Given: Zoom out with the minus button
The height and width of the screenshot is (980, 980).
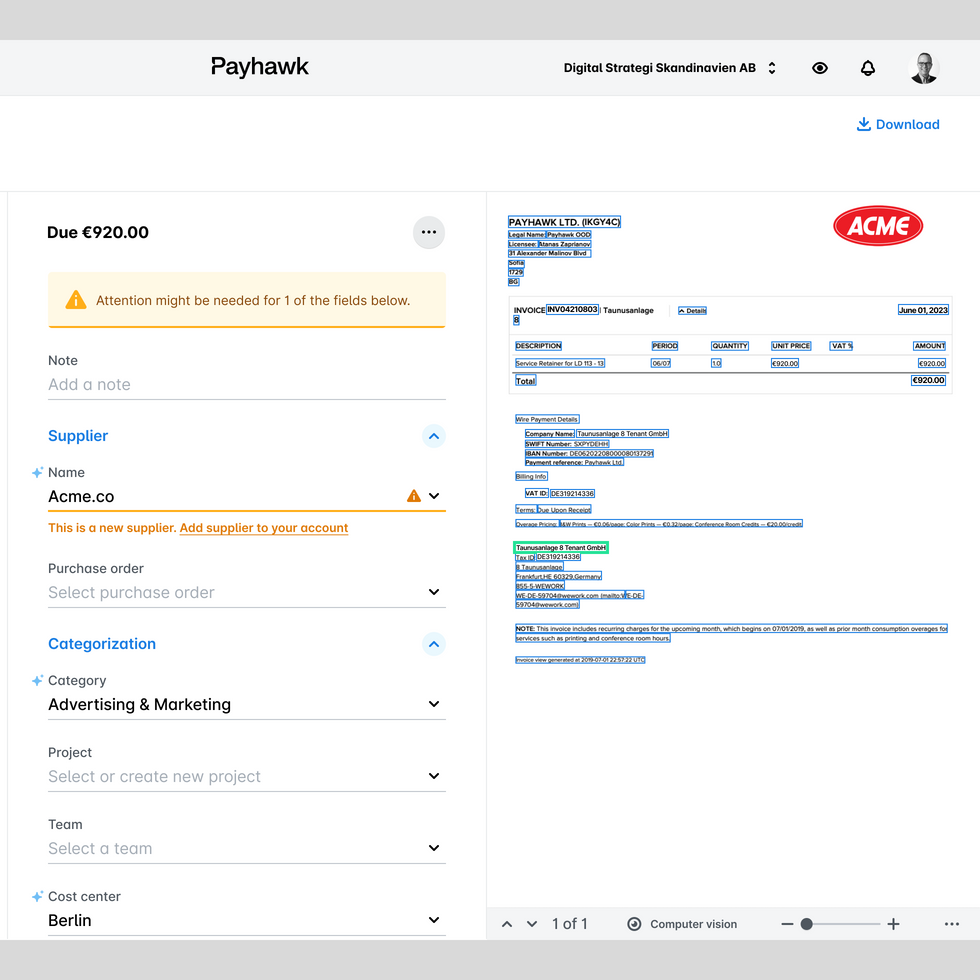Looking at the screenshot, I should [788, 924].
